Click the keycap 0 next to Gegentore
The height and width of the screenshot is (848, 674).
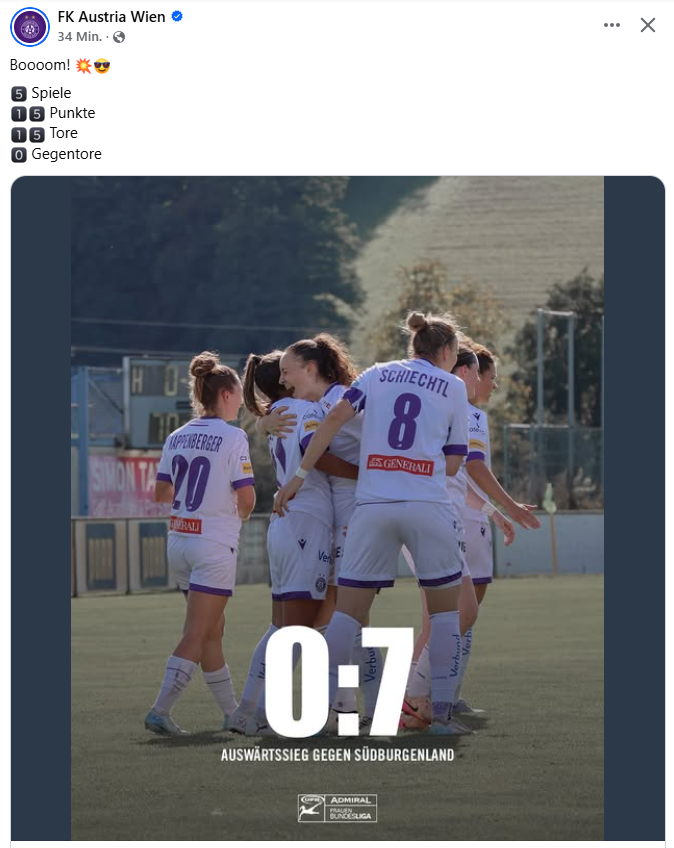pos(19,155)
